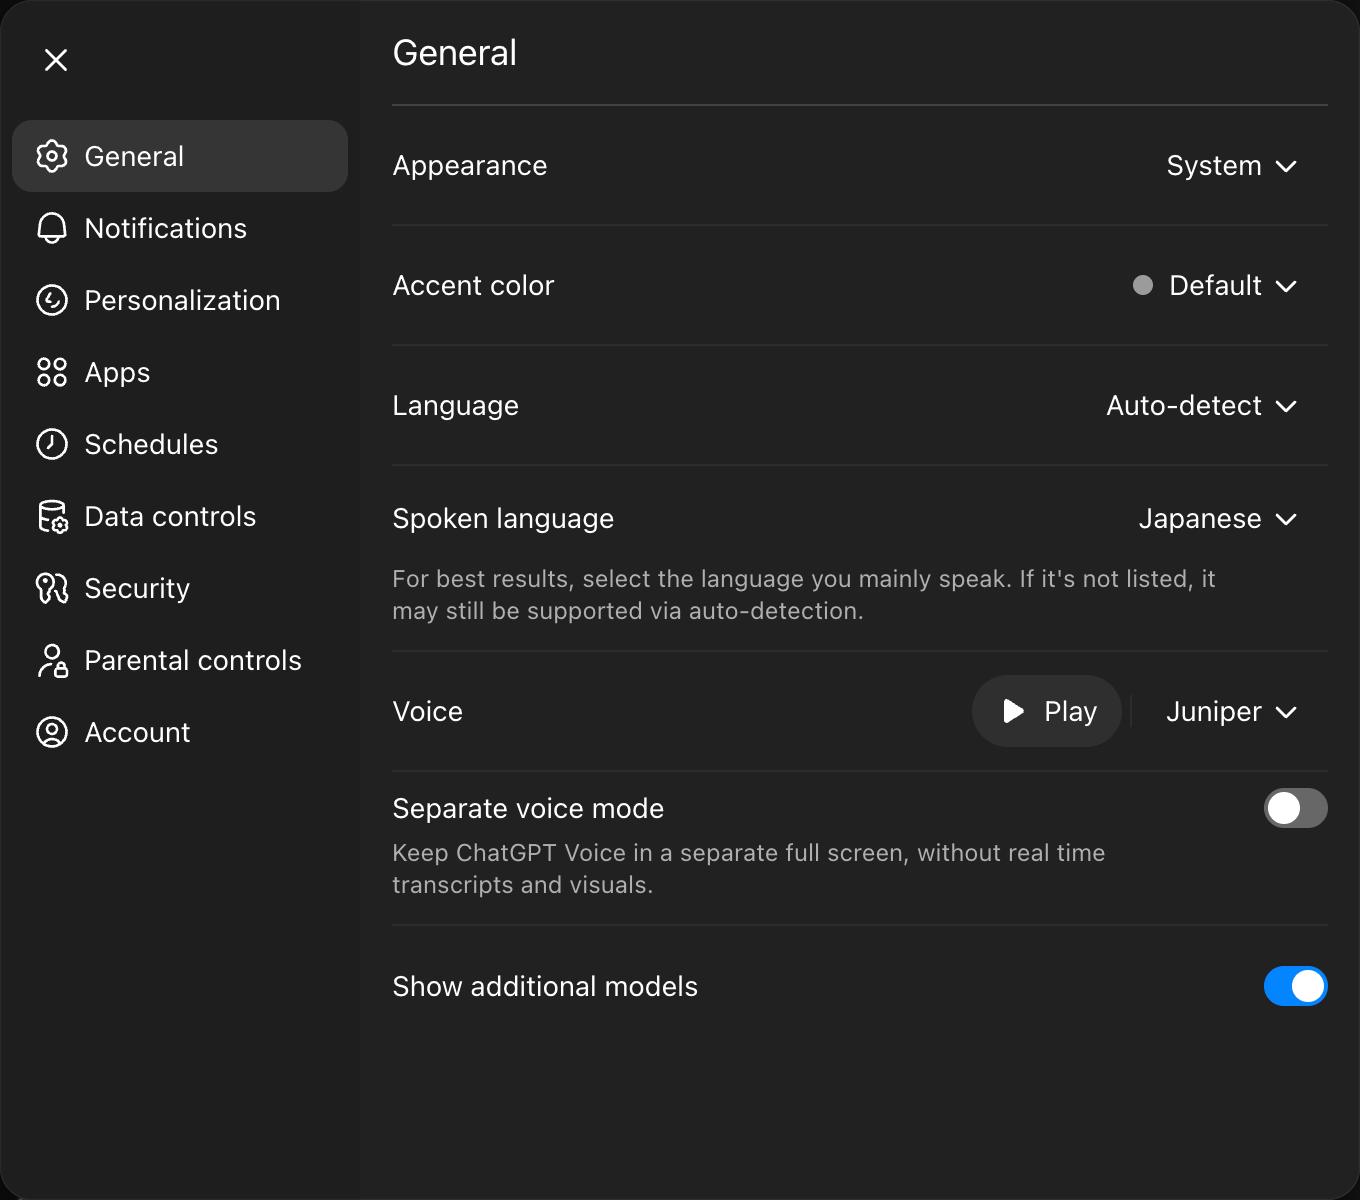The height and width of the screenshot is (1200, 1360).
Task: Switch to the Account settings section
Action: pos(136,732)
